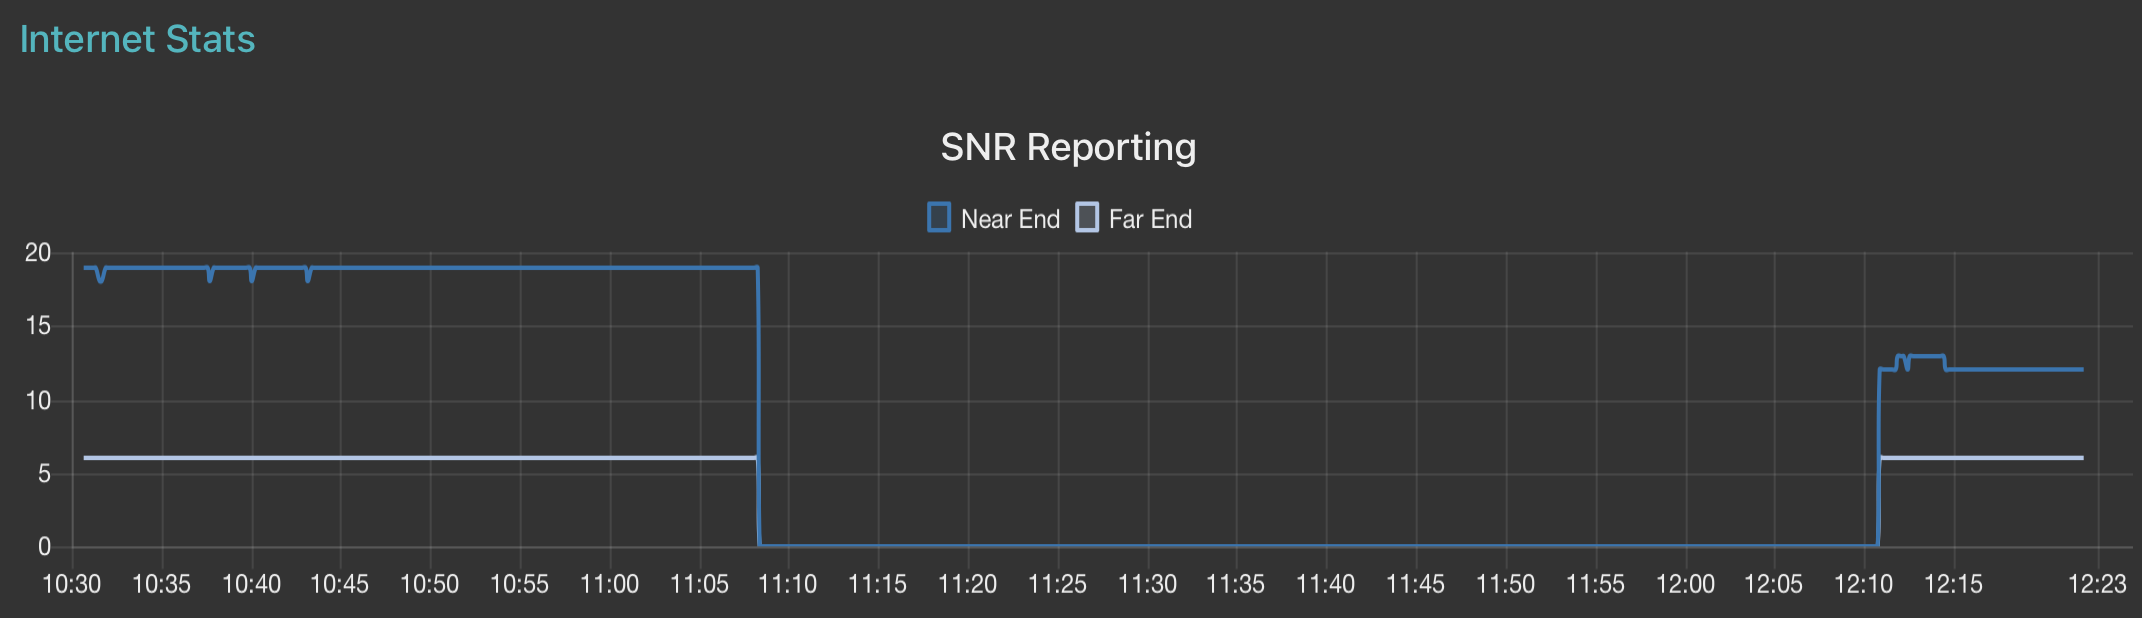The image size is (2142, 618).
Task: Click the SNR Reporting chart title
Action: (x=1068, y=147)
